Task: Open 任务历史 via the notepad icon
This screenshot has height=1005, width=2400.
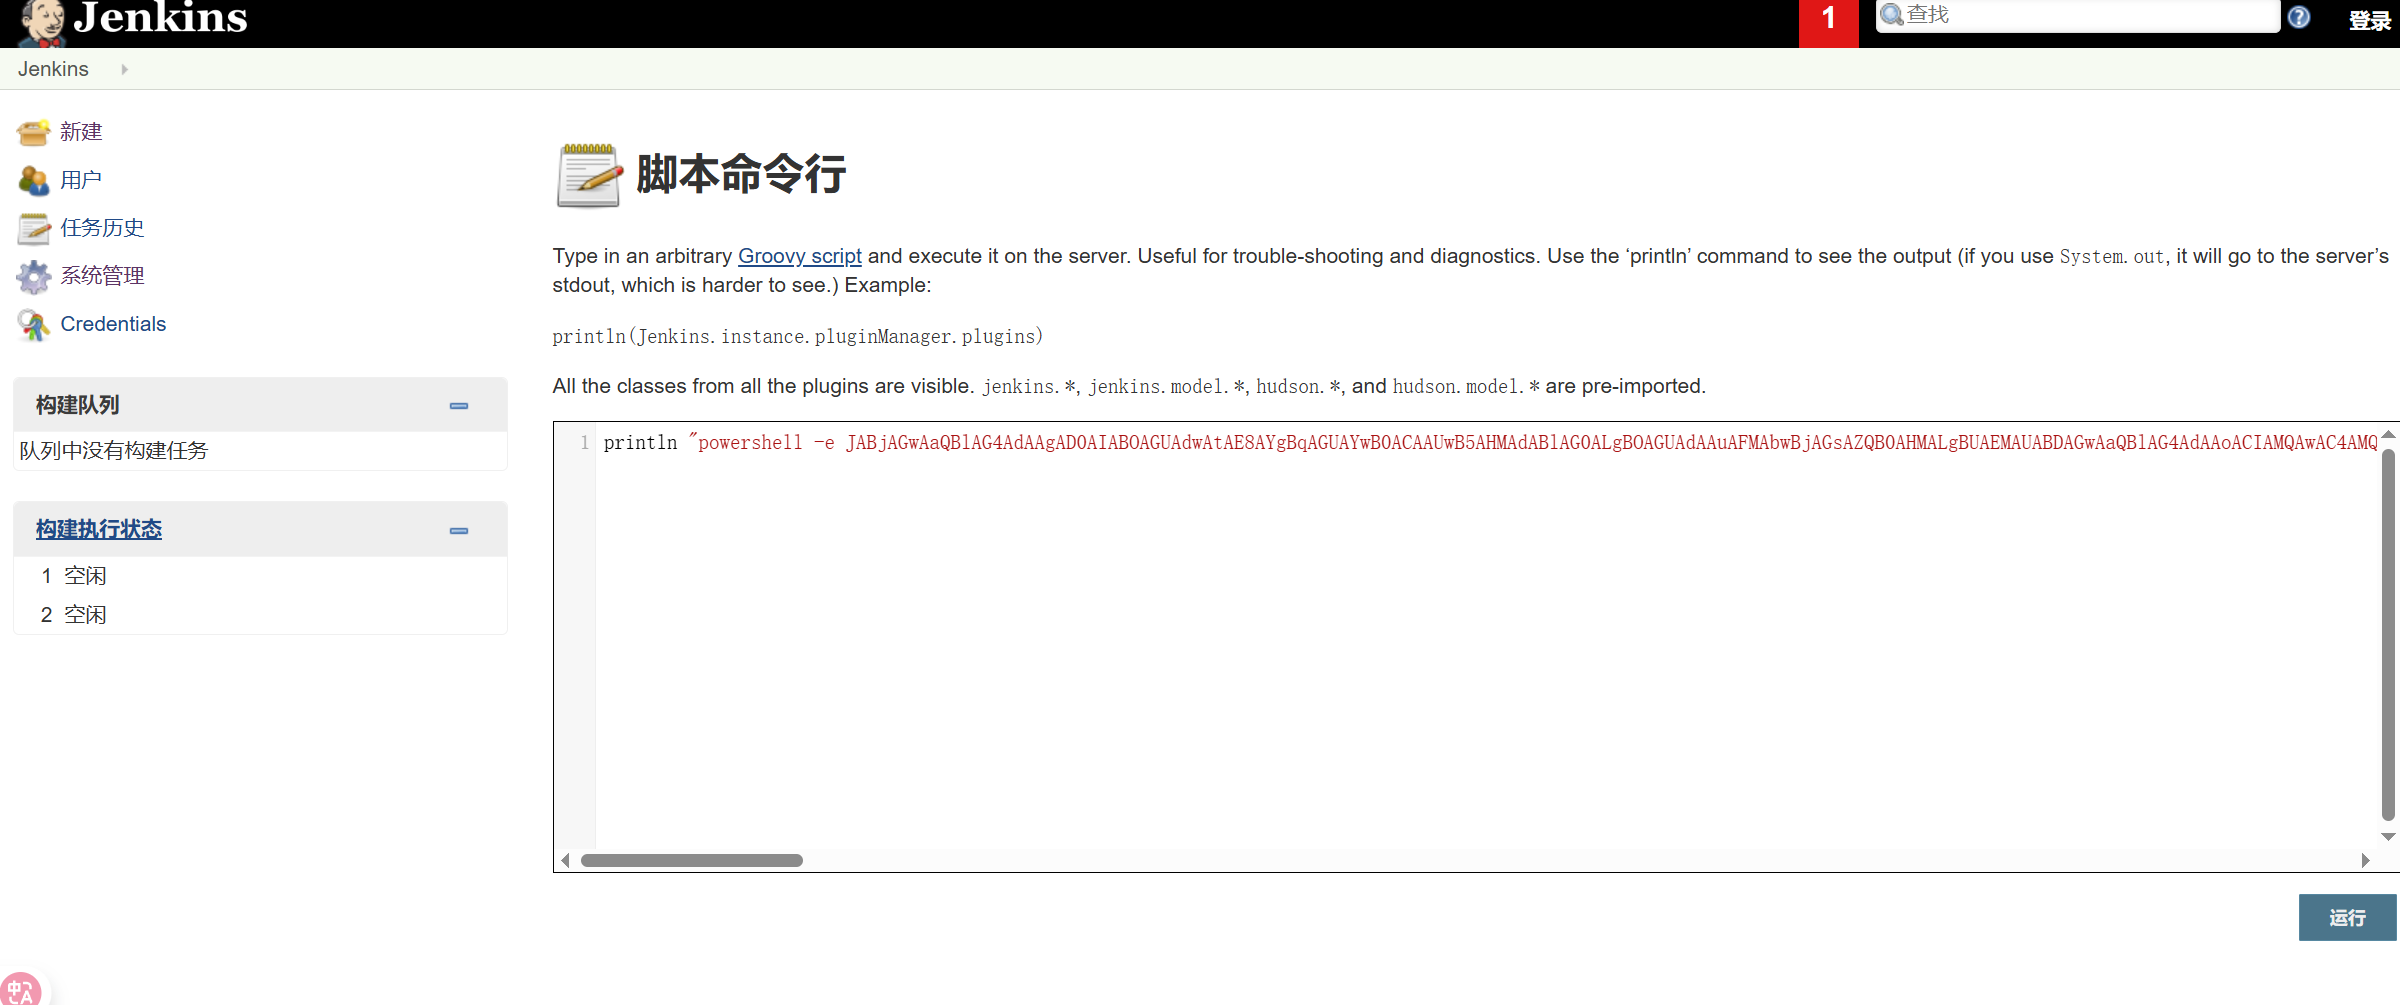Action: point(33,228)
